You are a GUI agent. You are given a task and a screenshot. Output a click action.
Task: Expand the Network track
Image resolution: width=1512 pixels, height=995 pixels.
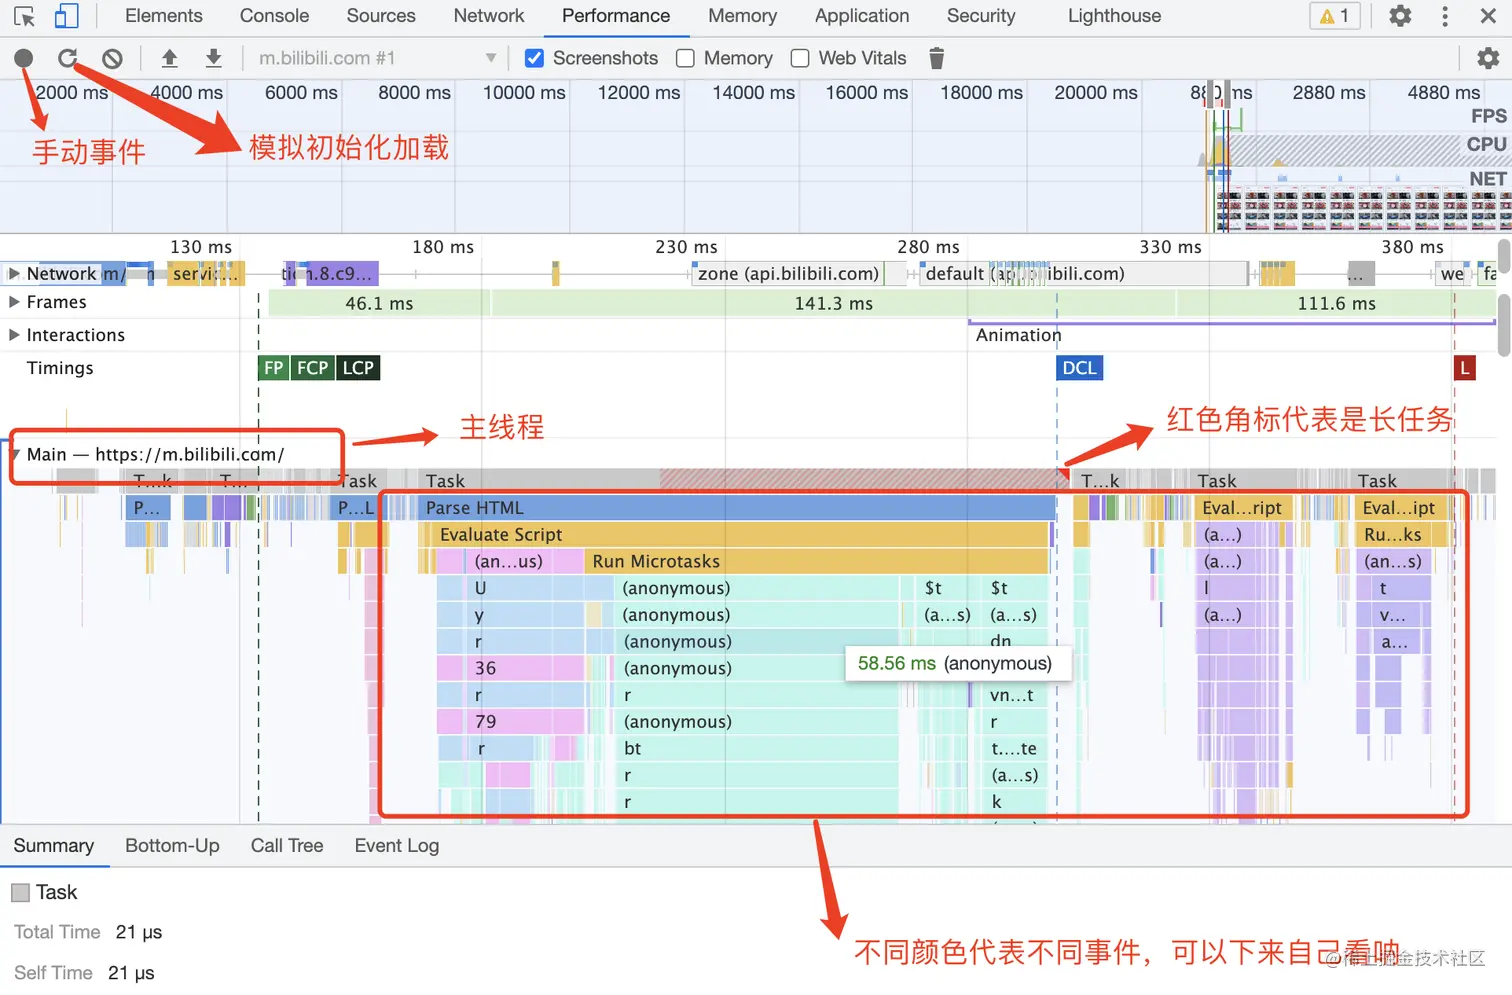tap(14, 273)
